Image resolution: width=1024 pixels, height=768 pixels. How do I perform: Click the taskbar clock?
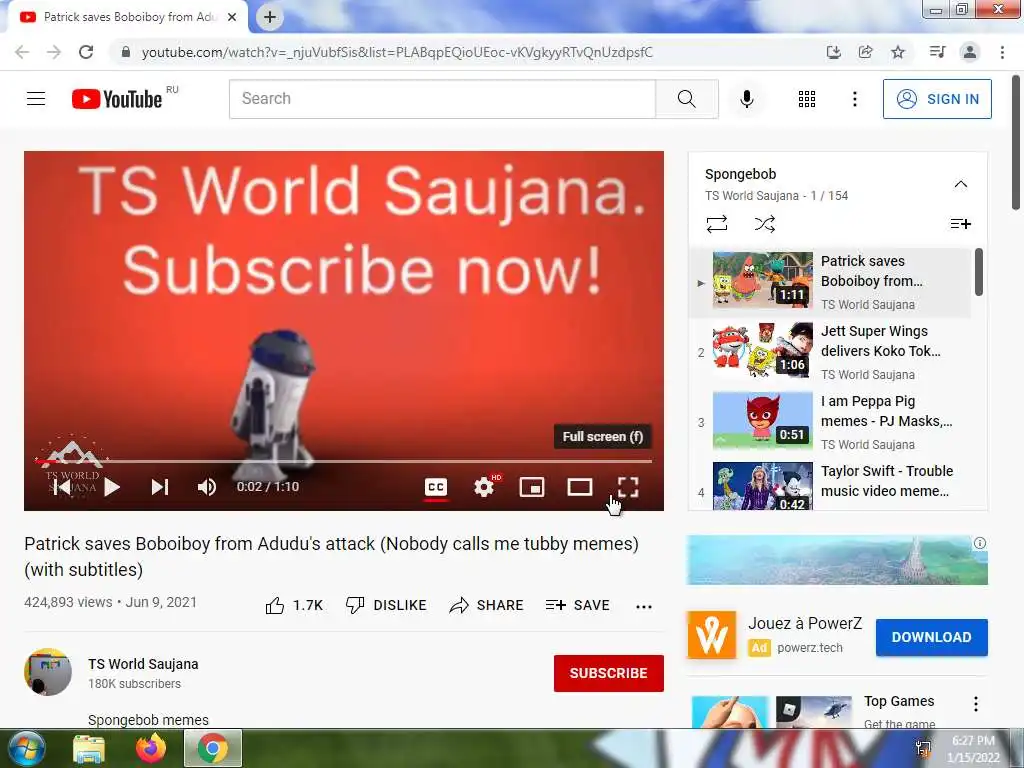[973, 749]
